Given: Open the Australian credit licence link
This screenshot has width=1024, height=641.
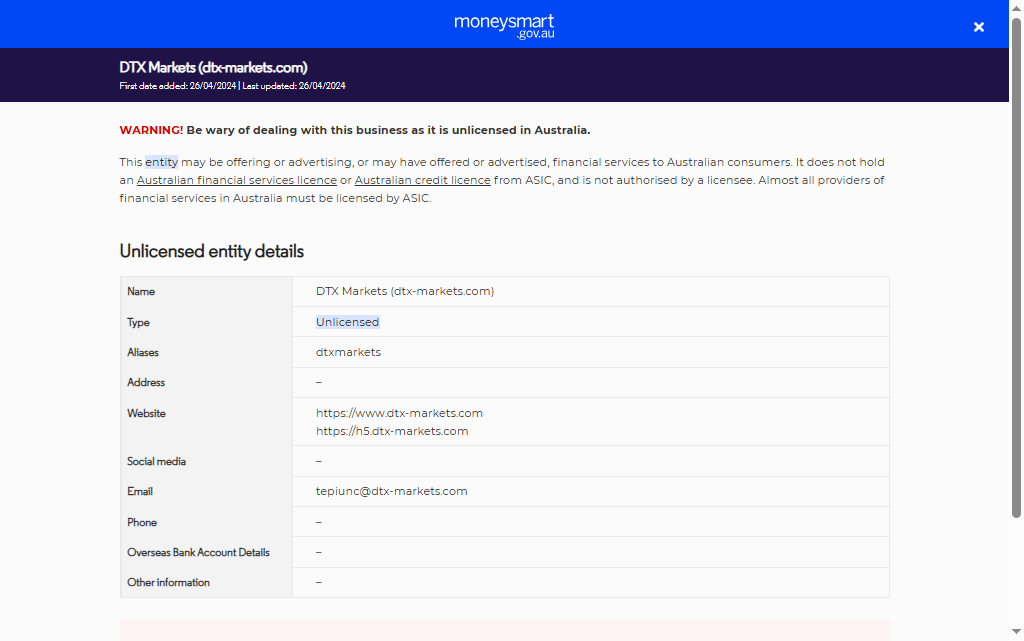Looking at the screenshot, I should [x=422, y=181].
